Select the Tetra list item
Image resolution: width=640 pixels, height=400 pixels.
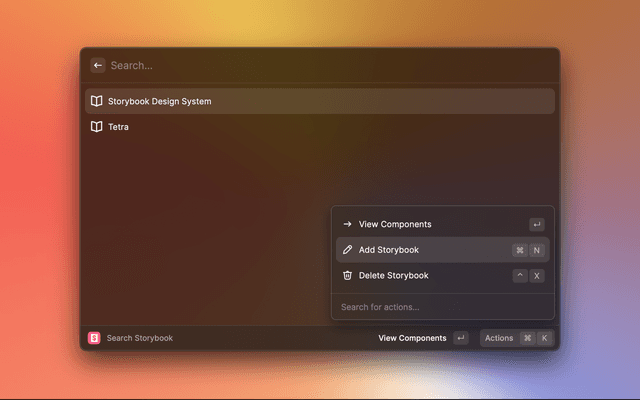pyautogui.click(x=118, y=127)
